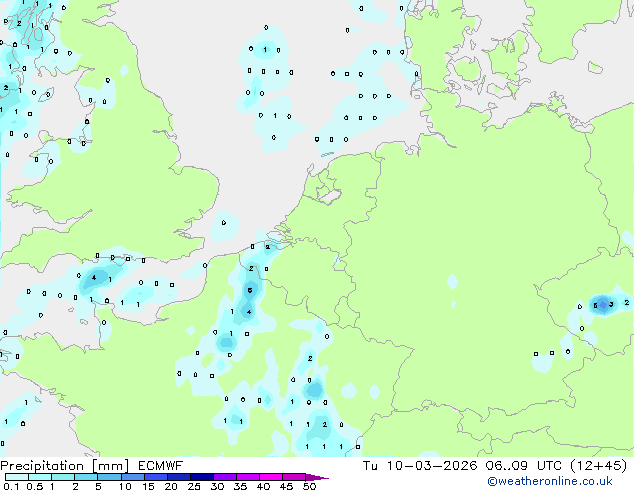The width and height of the screenshot is (634, 490).
Task: Select the 2–5 mm legend color swatch
Action: 86,477
